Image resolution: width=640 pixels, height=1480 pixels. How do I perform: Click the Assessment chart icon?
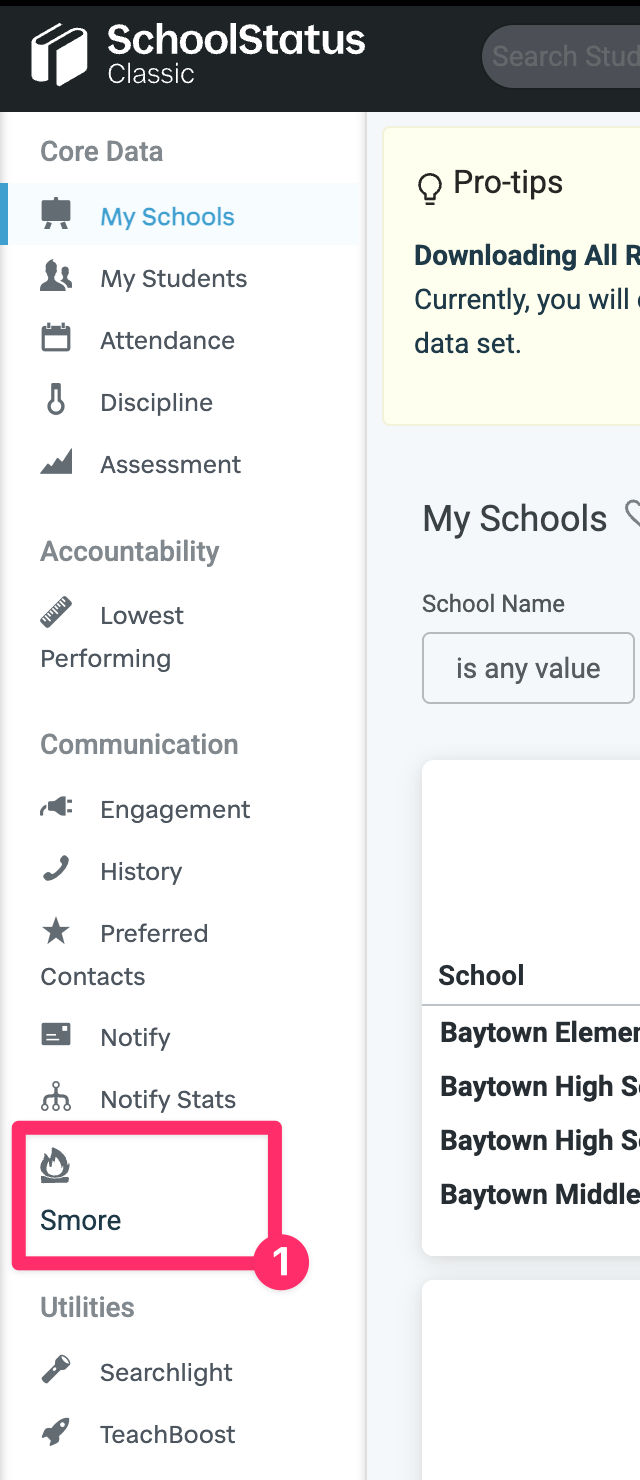coord(56,462)
